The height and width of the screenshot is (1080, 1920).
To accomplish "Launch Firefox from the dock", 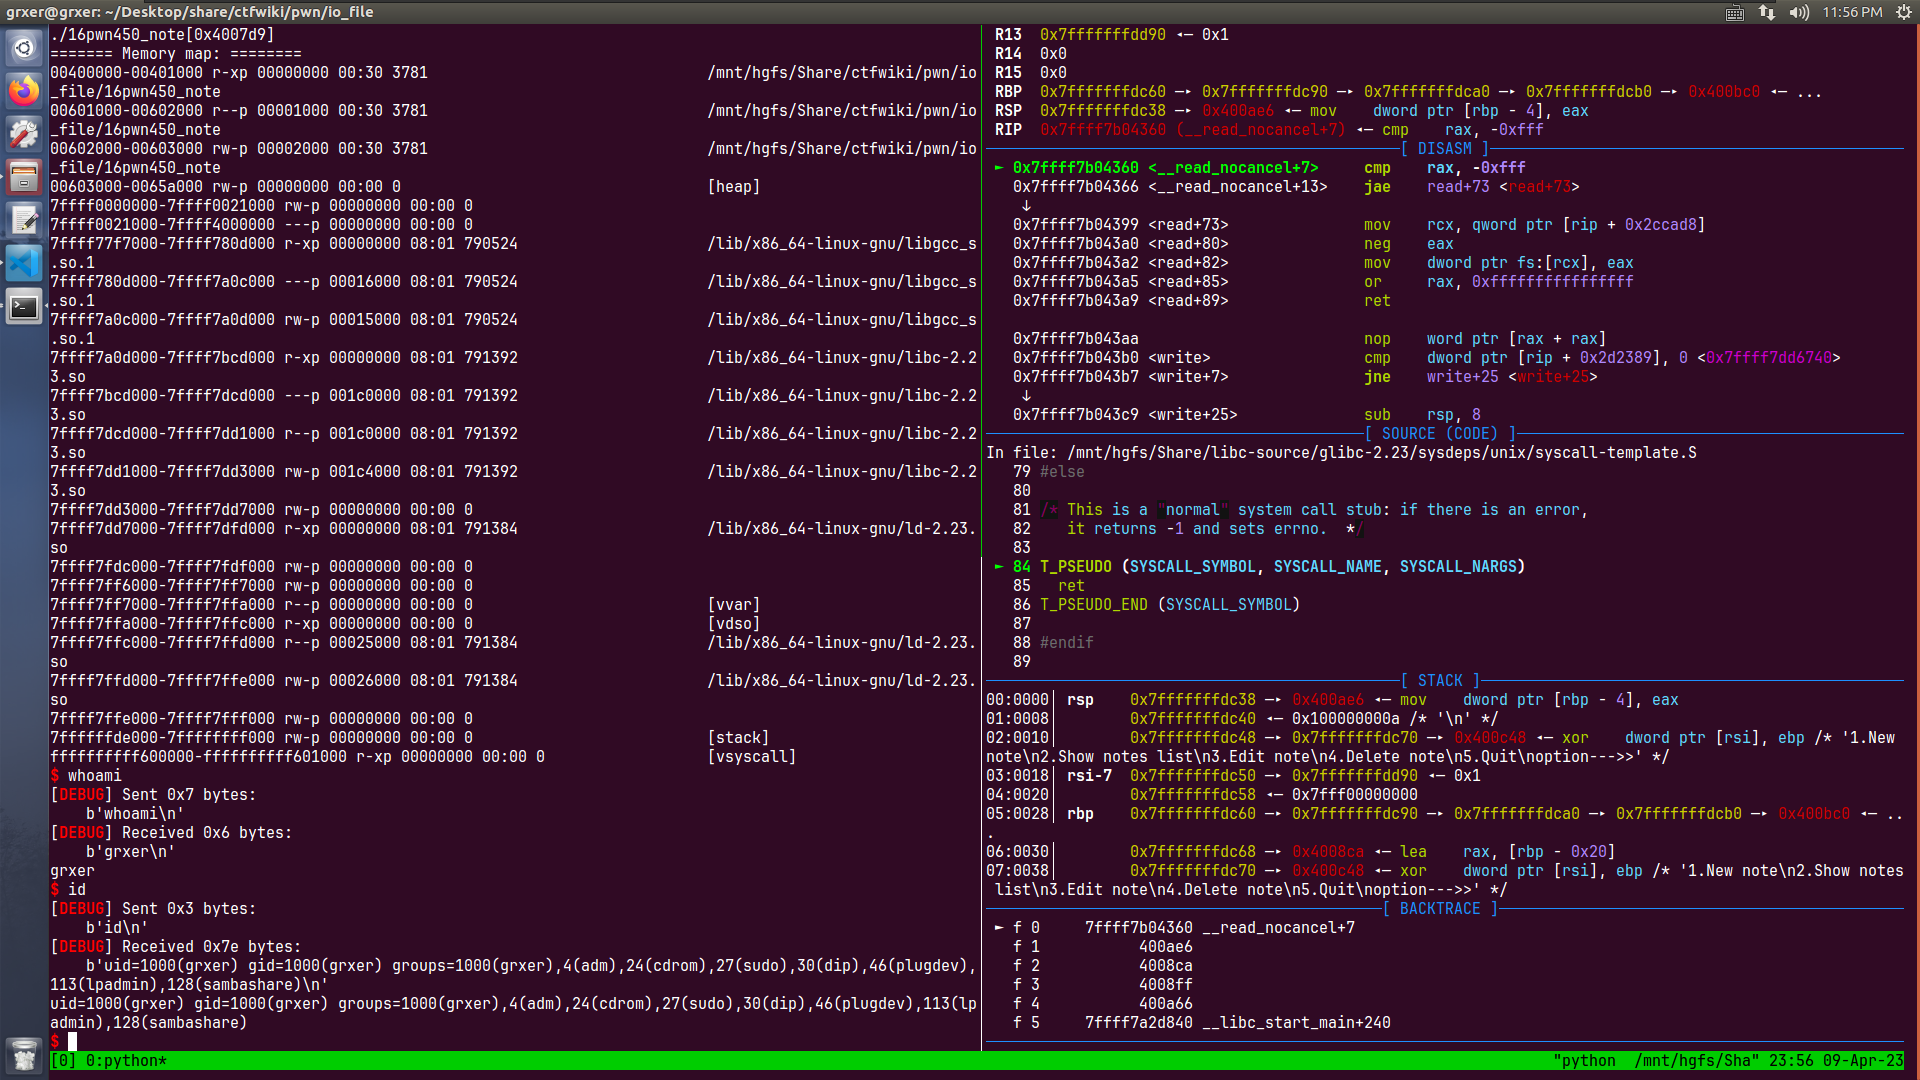I will tap(24, 91).
